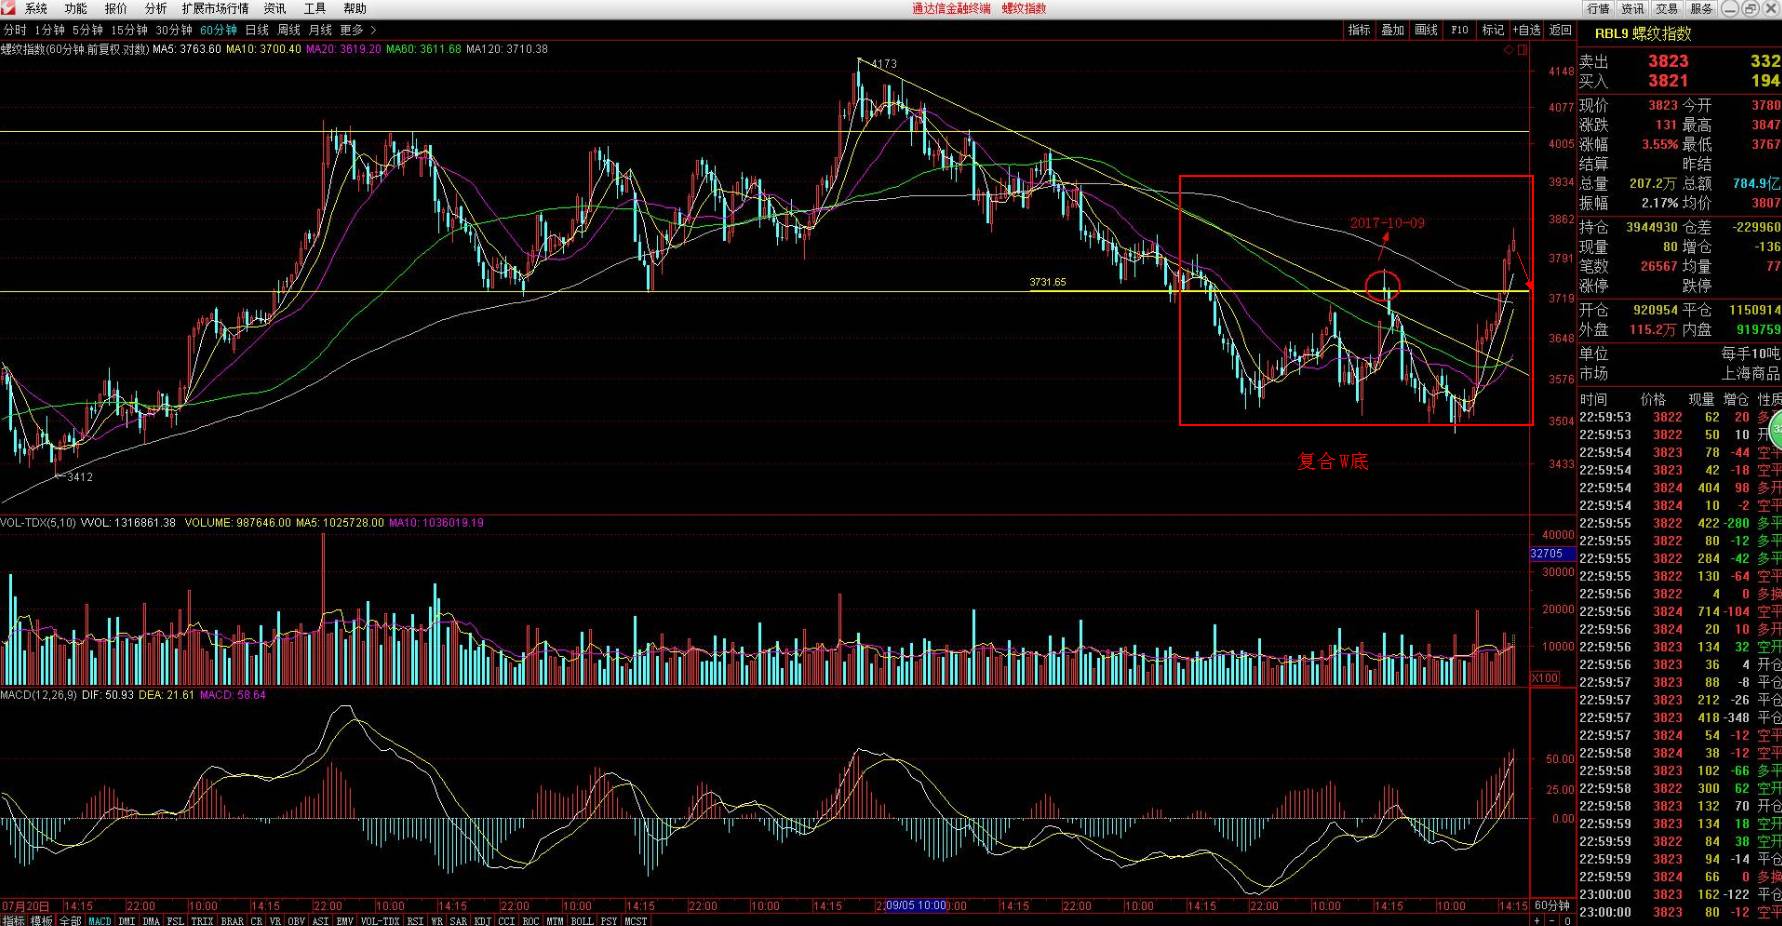Select the OBV indicator
The image size is (1782, 926).
point(296,920)
